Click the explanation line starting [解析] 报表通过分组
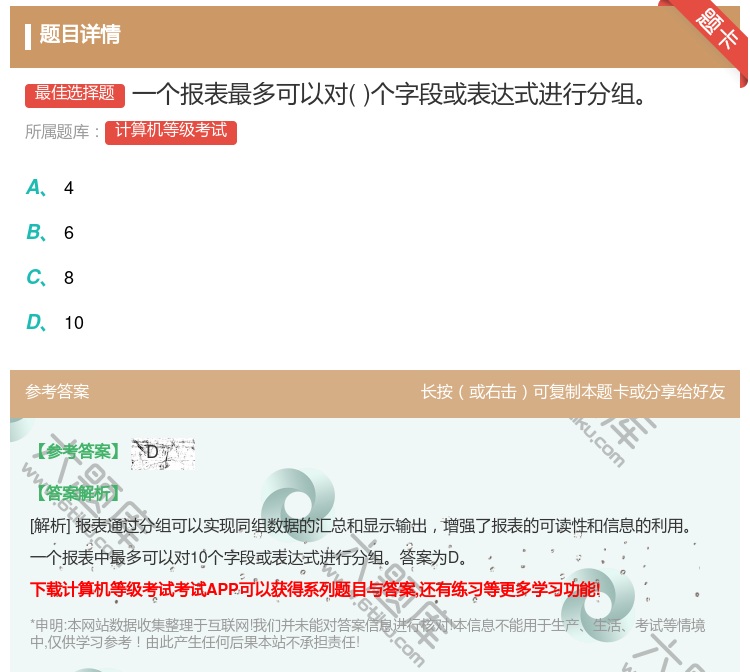 [360, 526]
